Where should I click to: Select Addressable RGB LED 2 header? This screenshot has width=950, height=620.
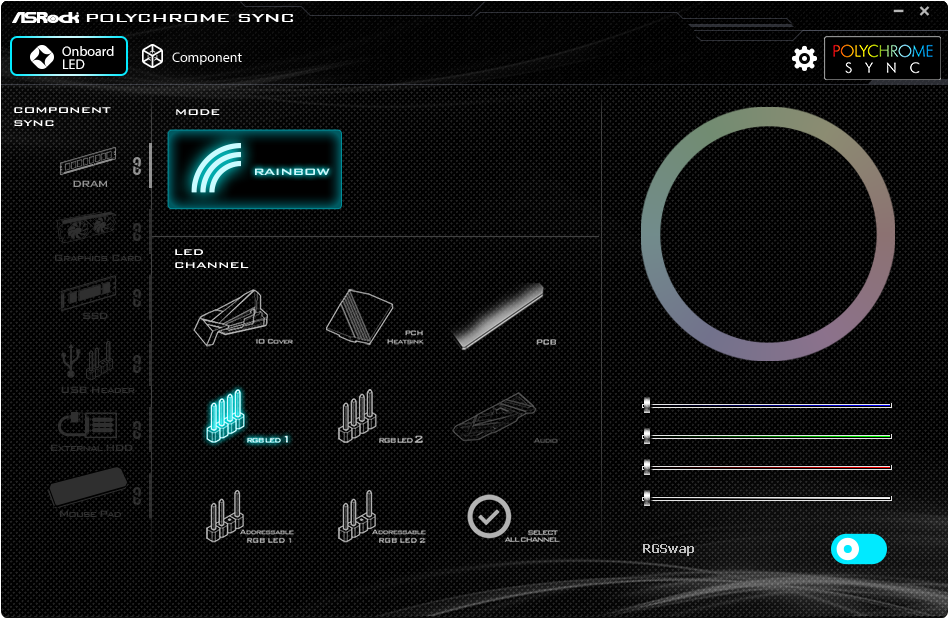click(x=381, y=517)
